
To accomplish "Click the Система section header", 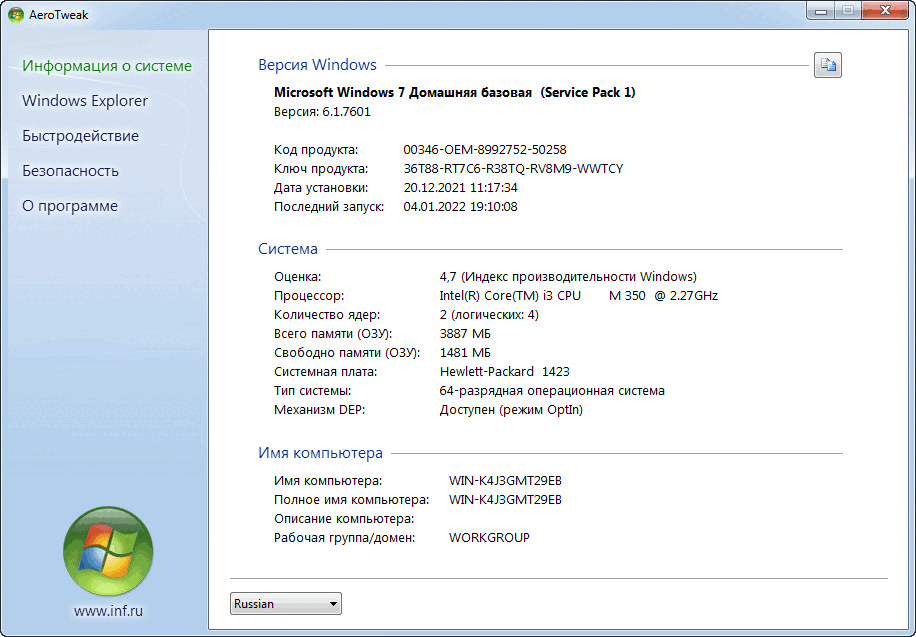I will tap(288, 249).
